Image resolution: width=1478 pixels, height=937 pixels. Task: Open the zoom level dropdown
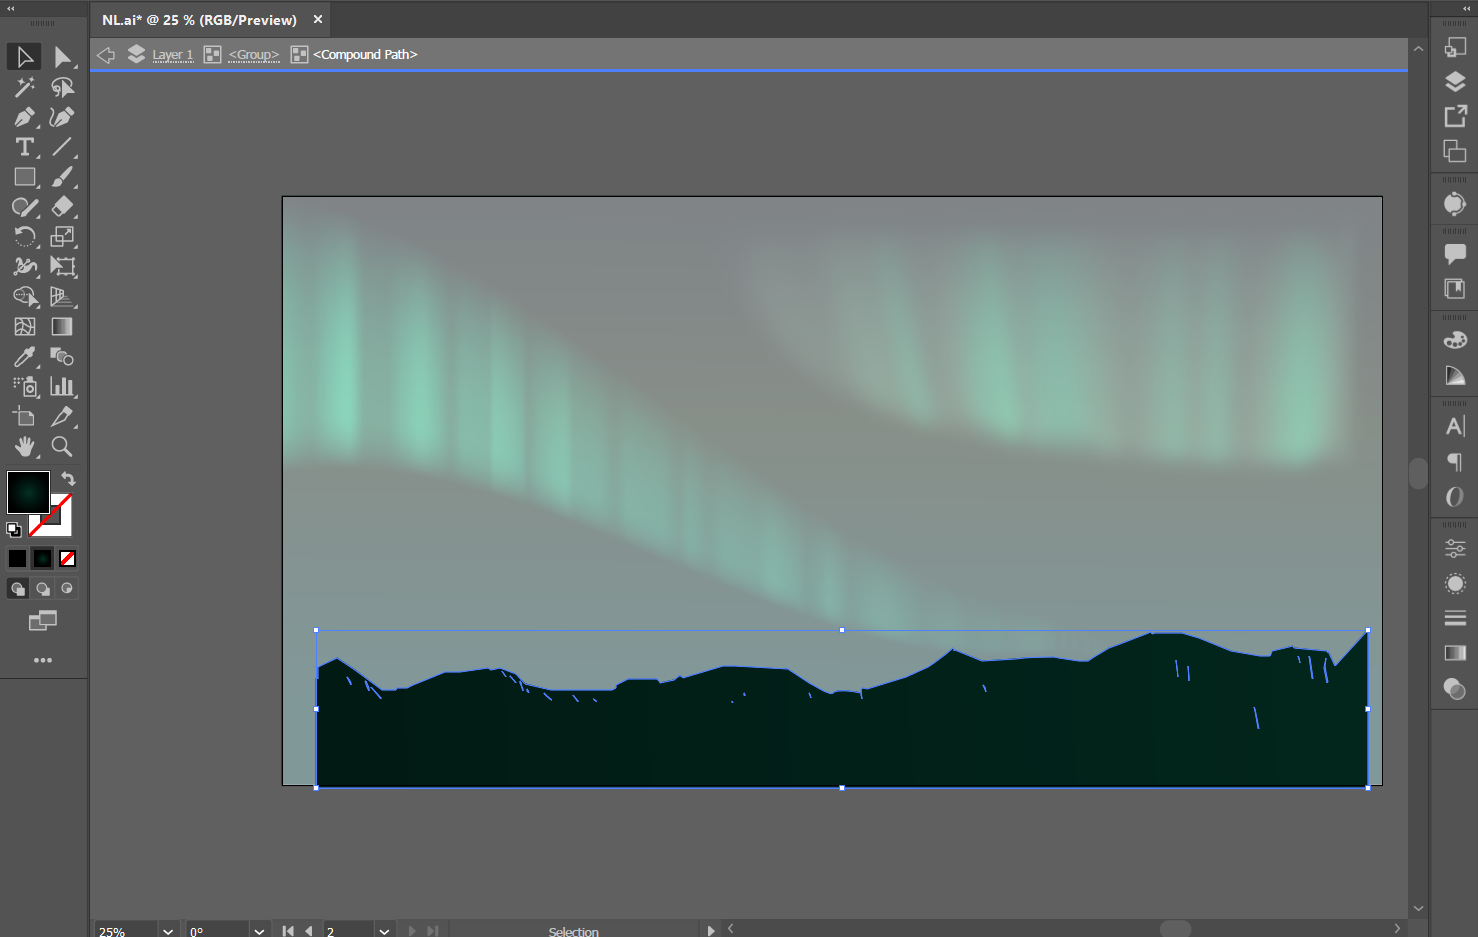[168, 930]
